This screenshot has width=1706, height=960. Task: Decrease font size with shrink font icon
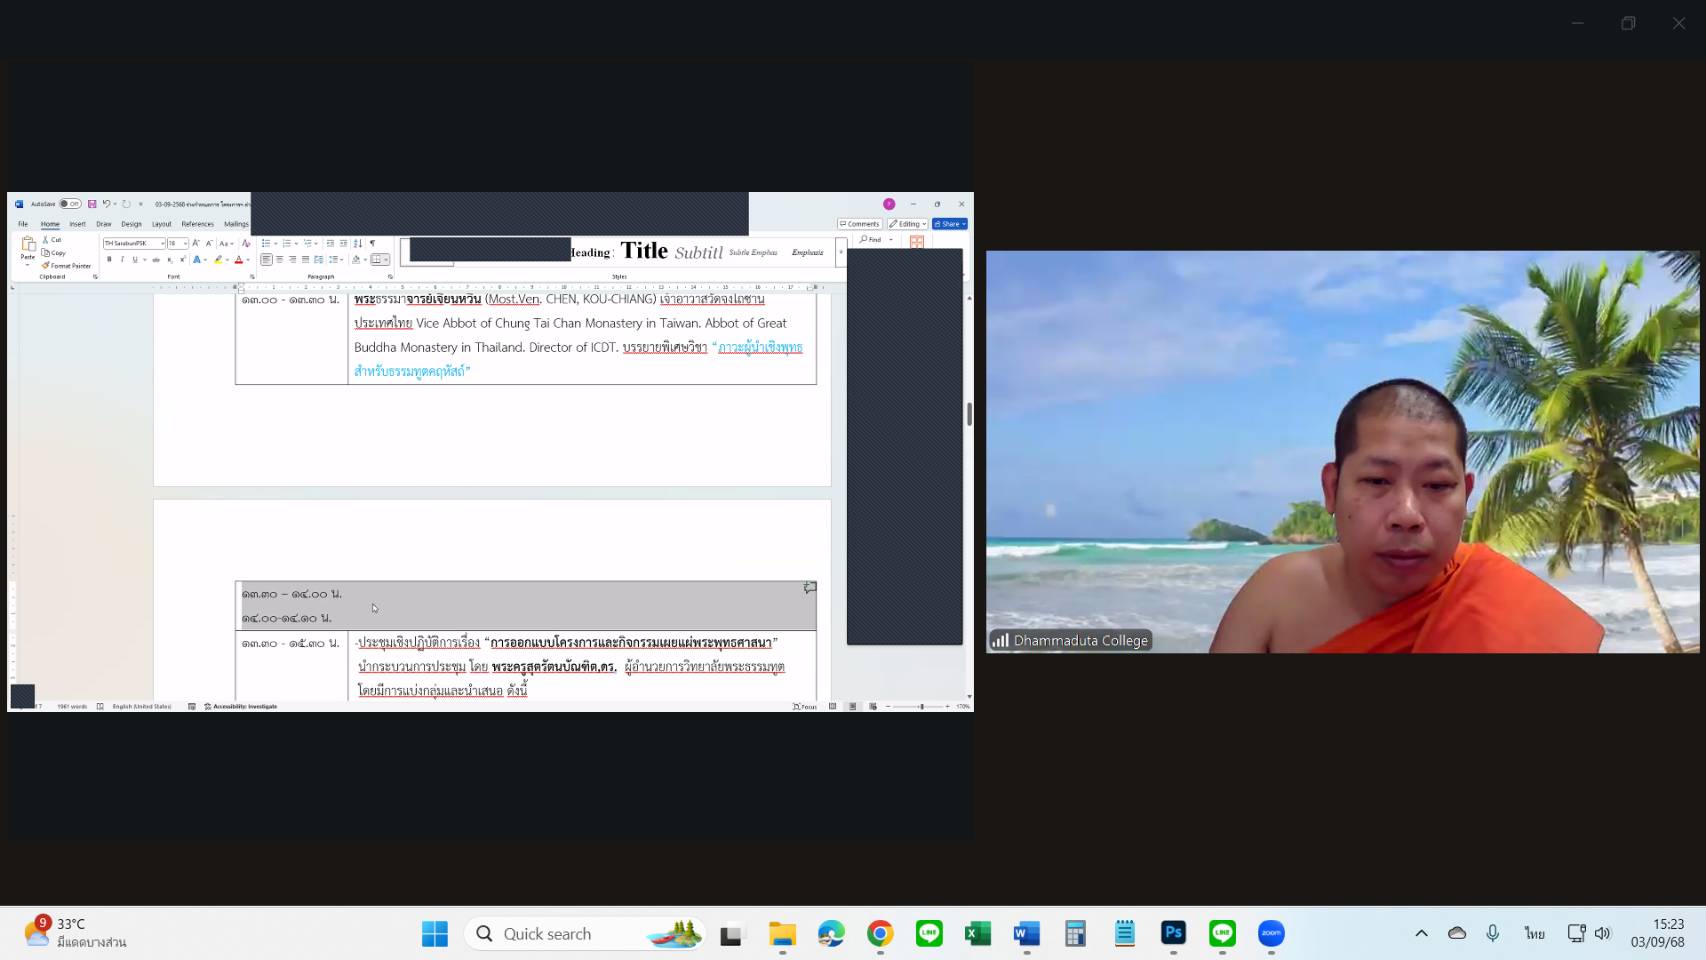tap(209, 243)
